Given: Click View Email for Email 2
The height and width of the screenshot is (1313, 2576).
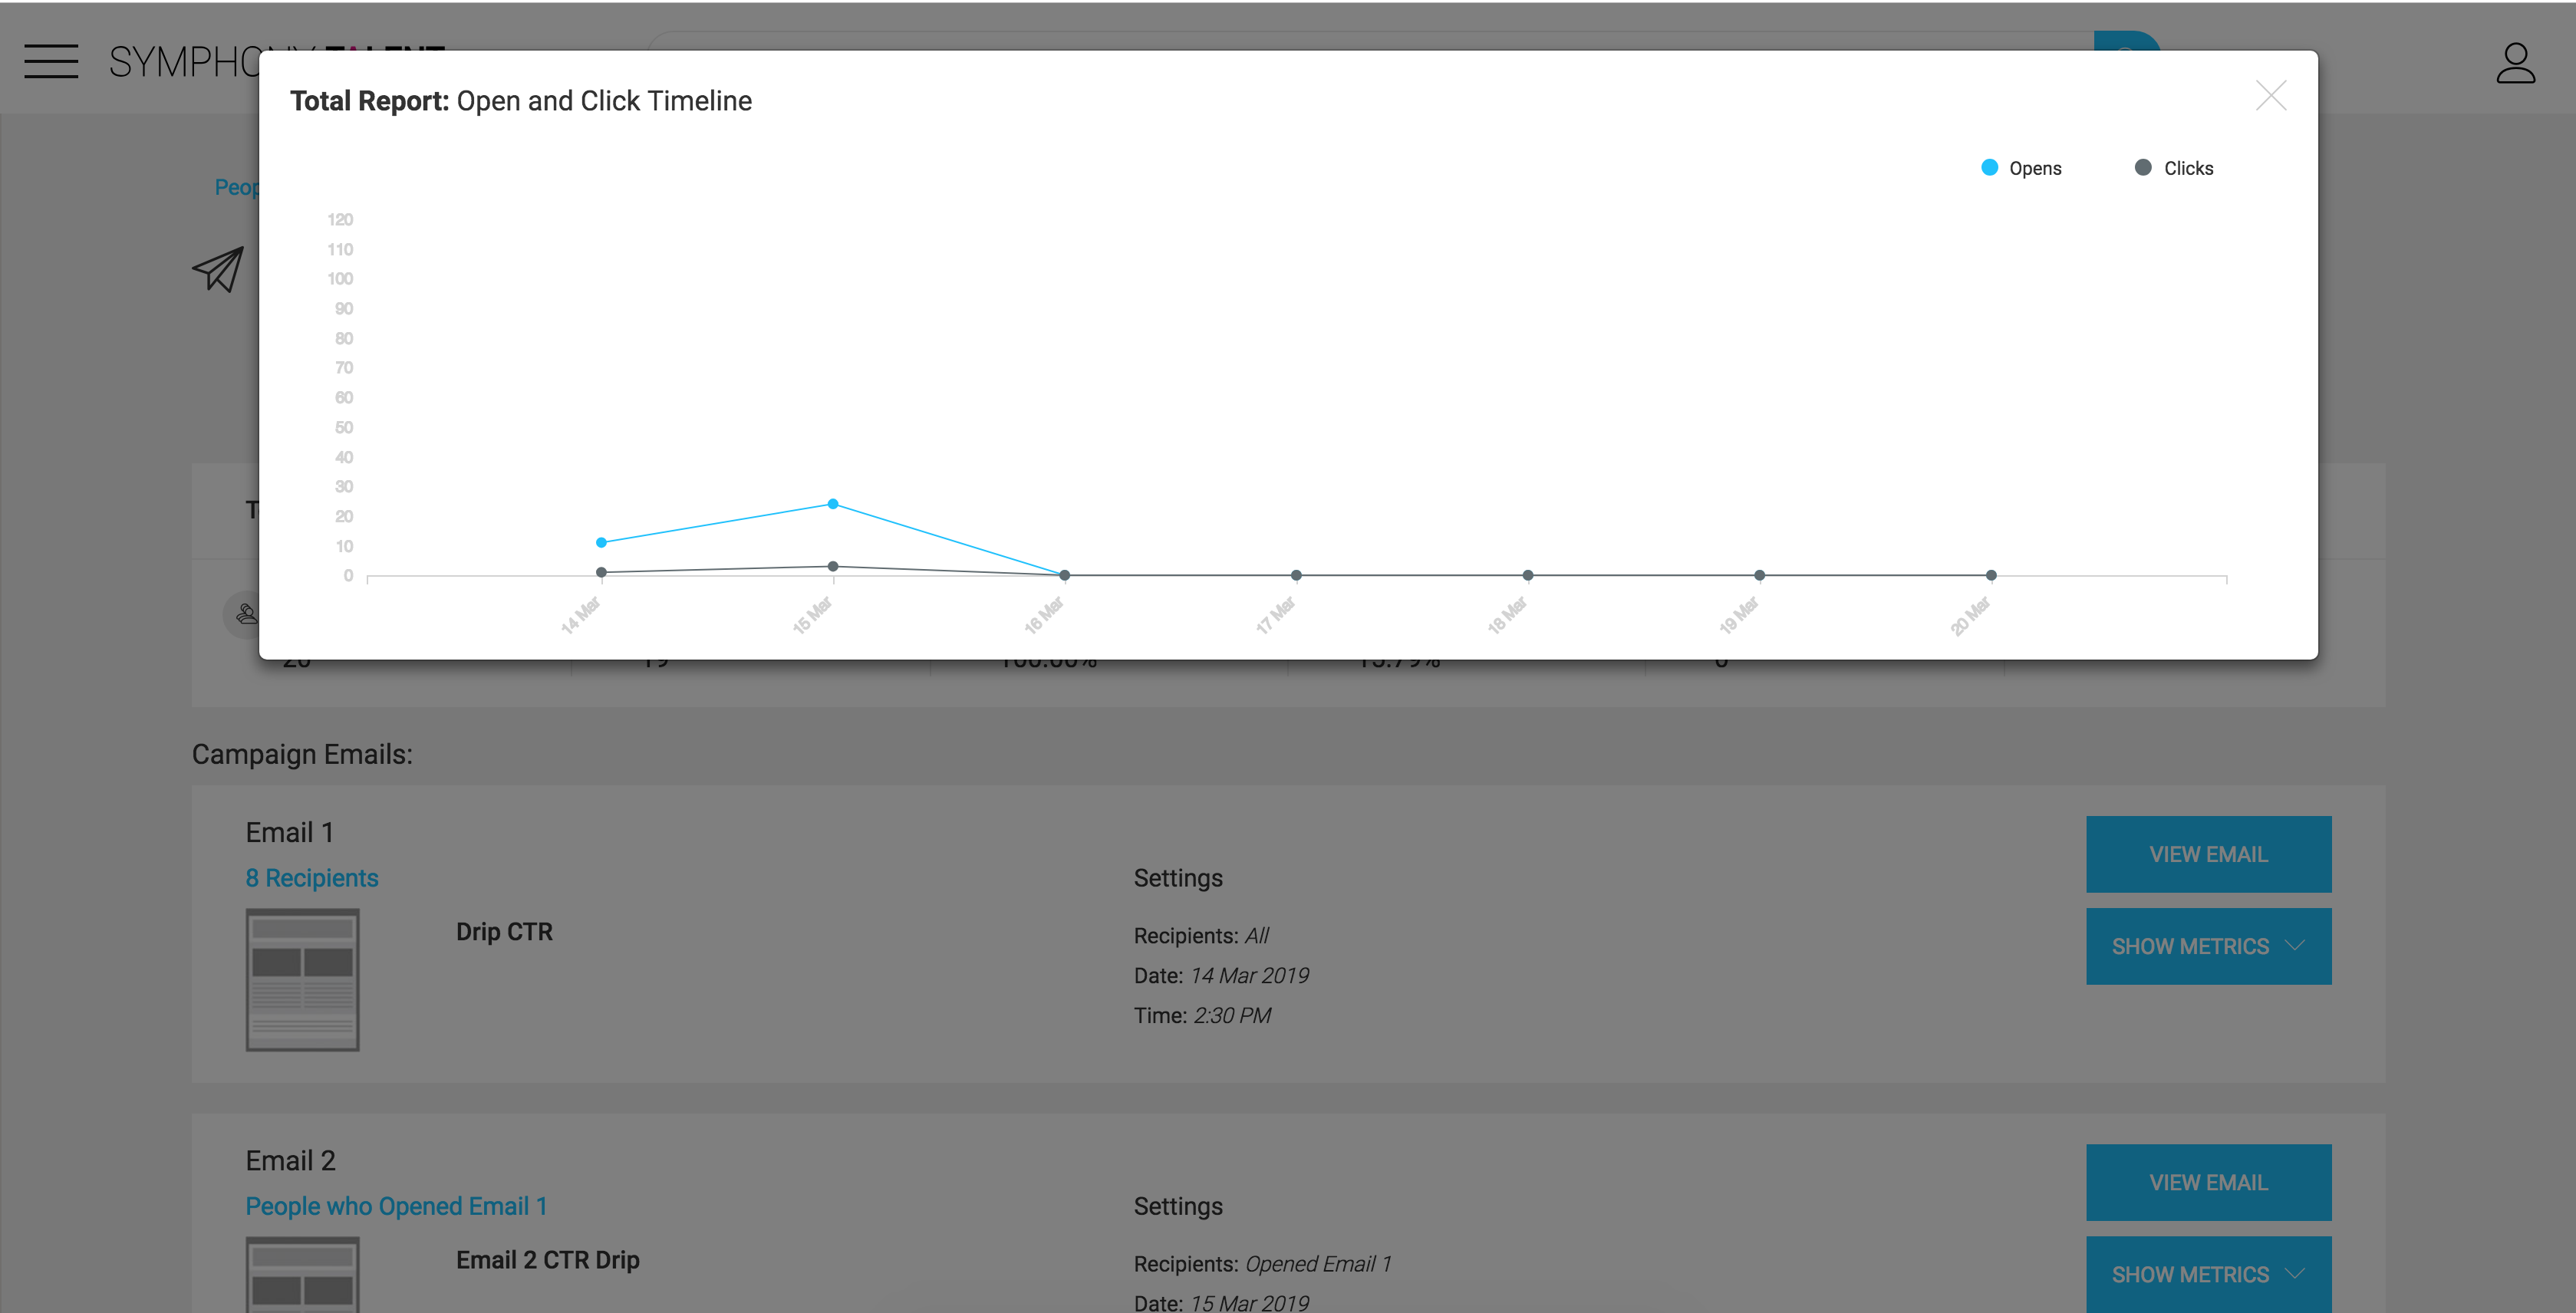Looking at the screenshot, I should 2208,1182.
